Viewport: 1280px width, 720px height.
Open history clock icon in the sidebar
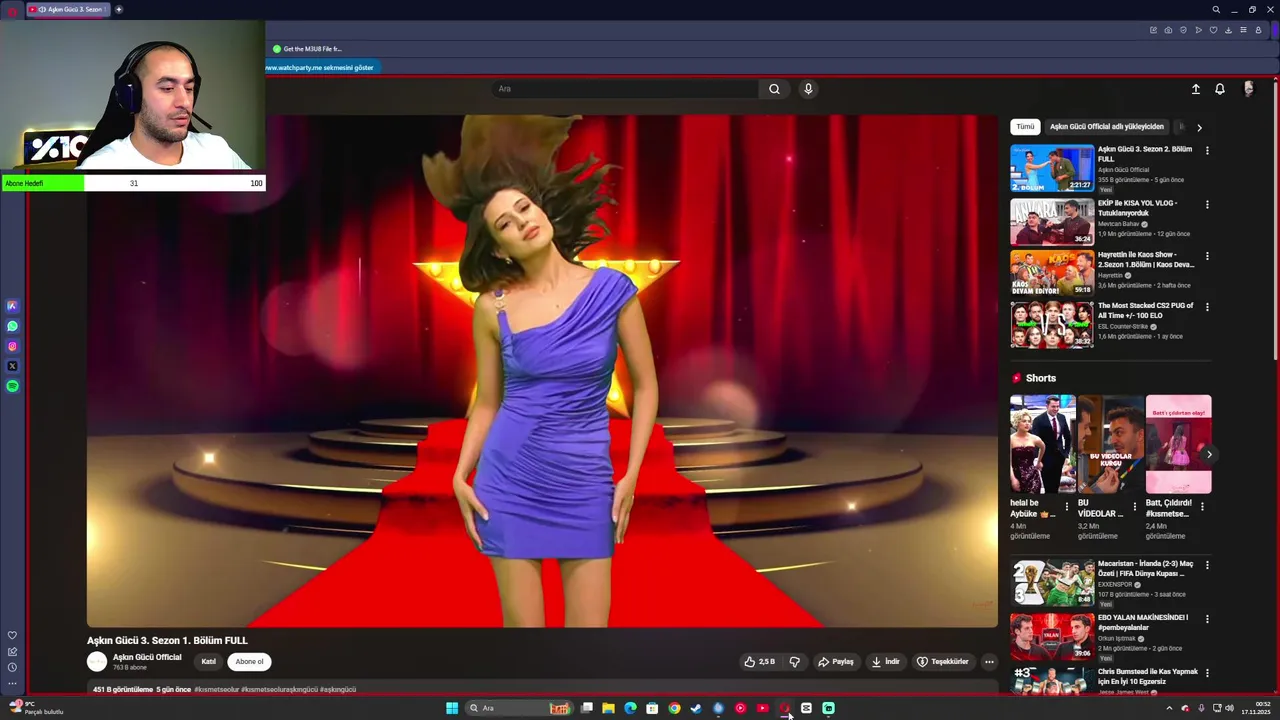click(12, 667)
